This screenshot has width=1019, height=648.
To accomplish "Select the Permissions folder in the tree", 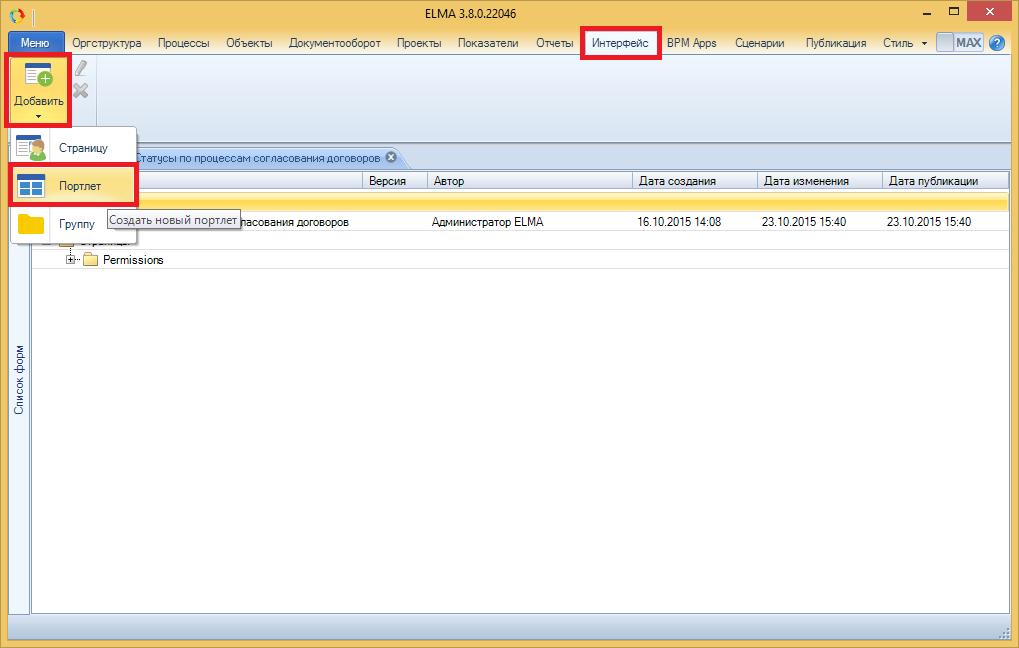I will (x=132, y=260).
